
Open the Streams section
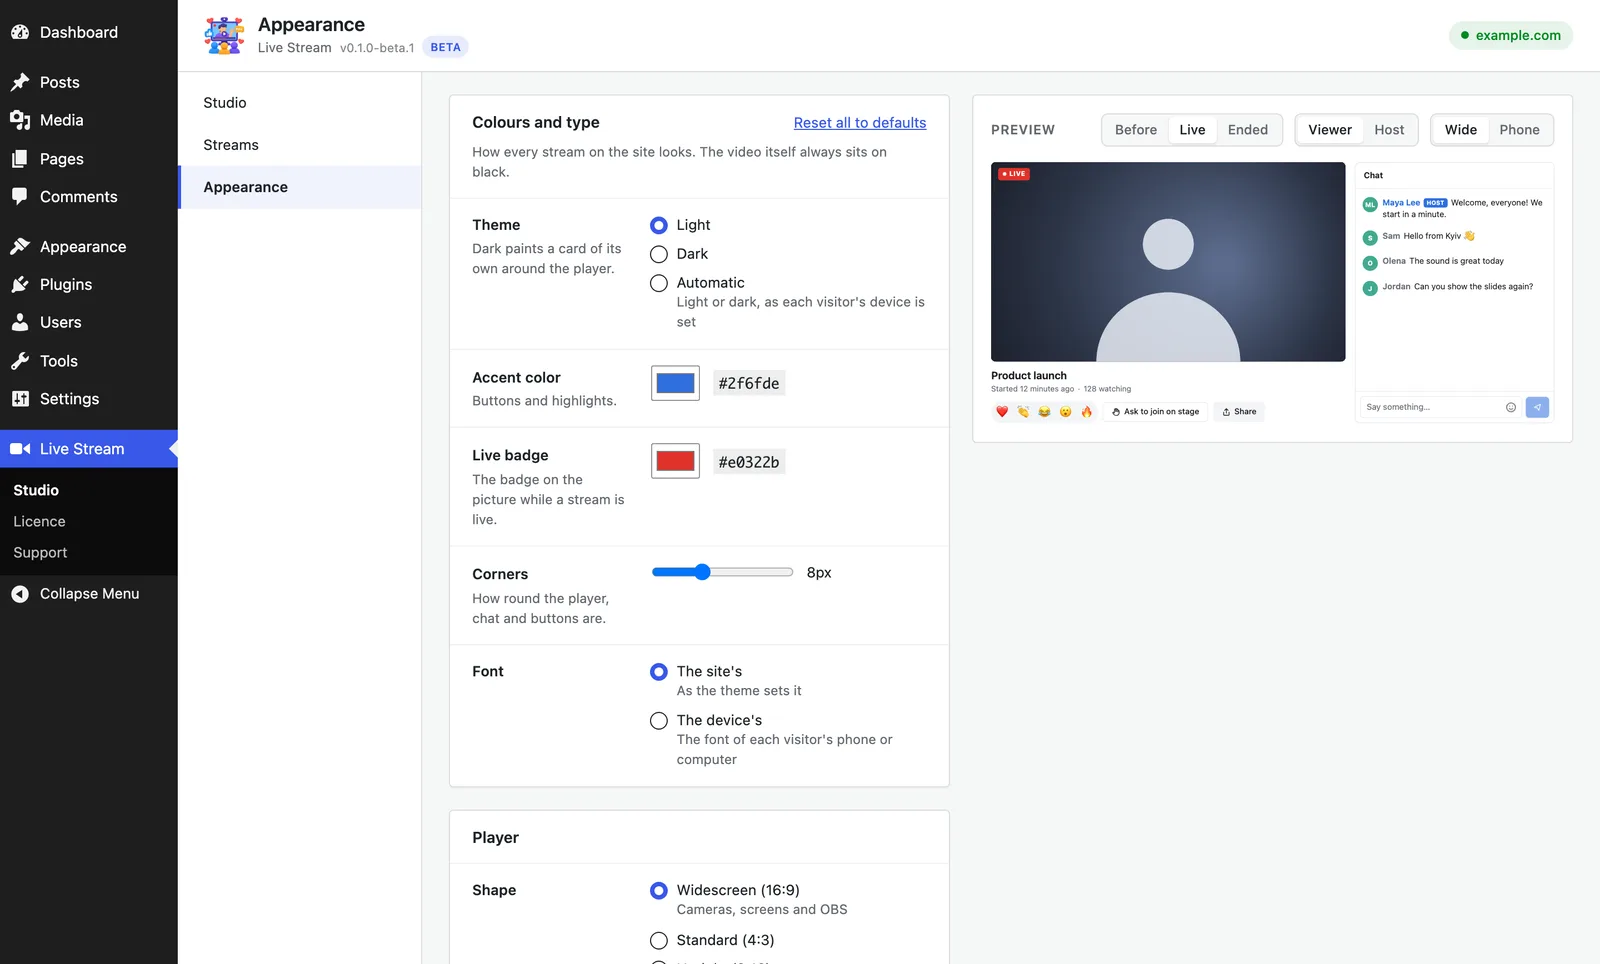pyautogui.click(x=300, y=145)
